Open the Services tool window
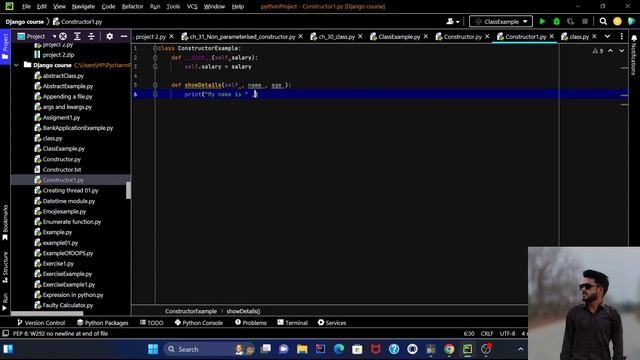This screenshot has width=640, height=360. 332,323
